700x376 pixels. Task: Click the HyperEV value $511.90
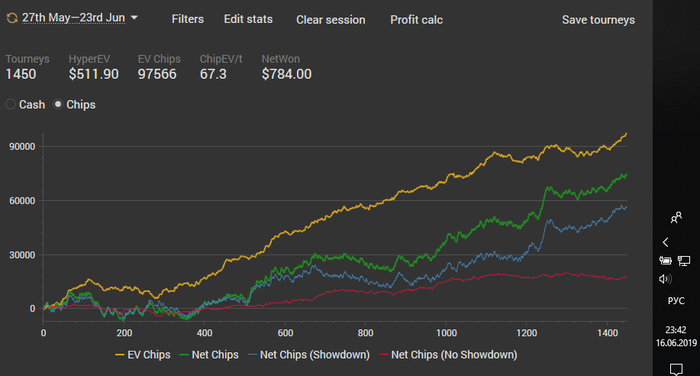[94, 74]
